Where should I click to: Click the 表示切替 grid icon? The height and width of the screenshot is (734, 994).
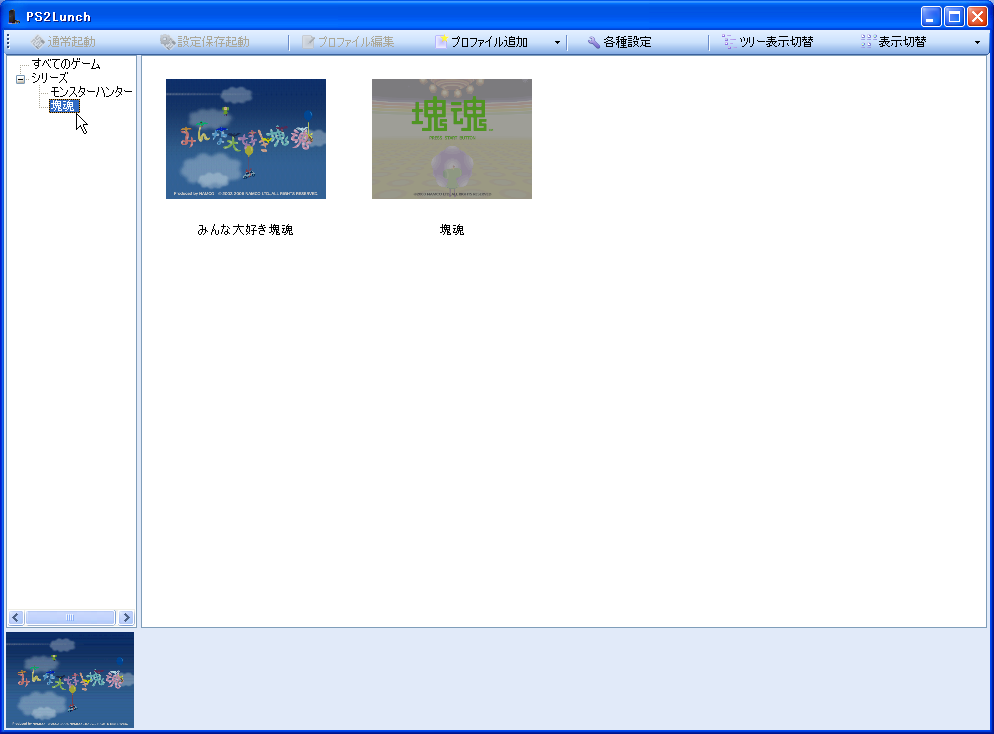(x=868, y=42)
